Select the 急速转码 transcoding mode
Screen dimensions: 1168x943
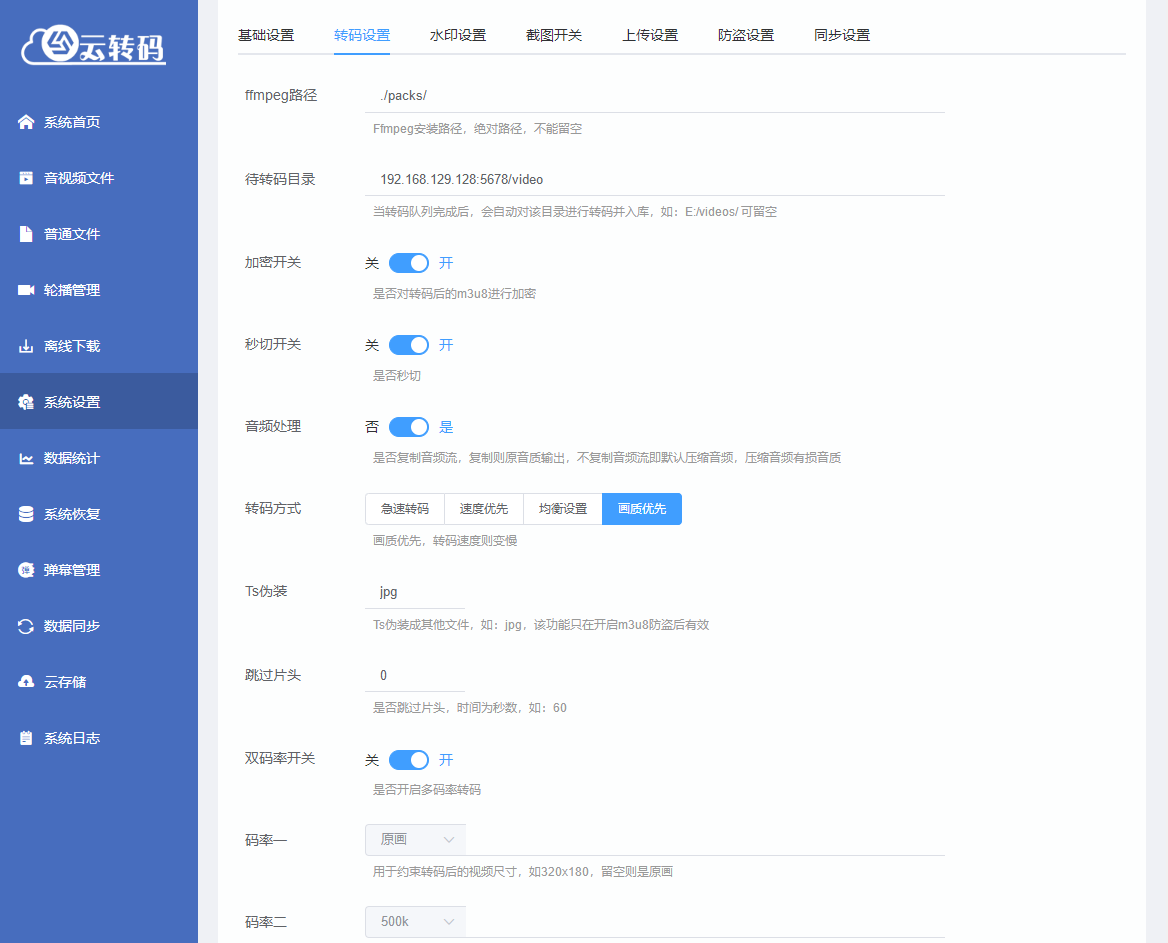click(404, 508)
